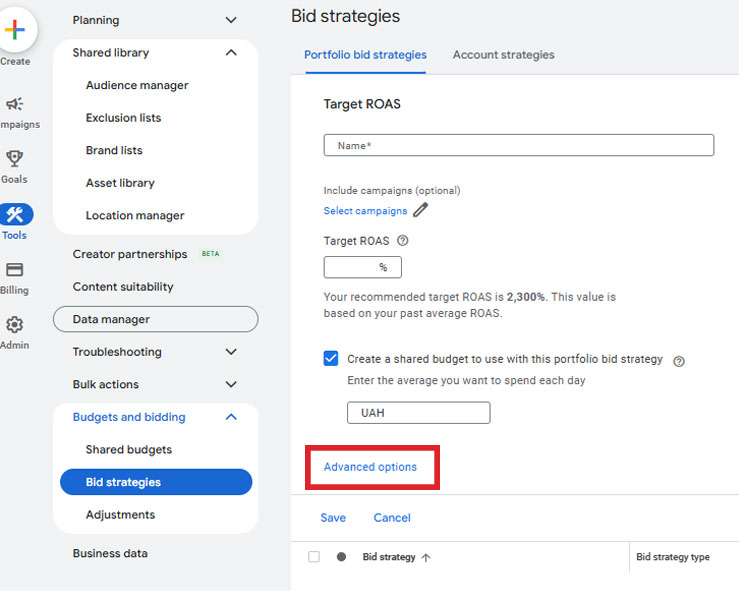
Task: Tick the select-all checkbox in table header
Action: (x=314, y=557)
